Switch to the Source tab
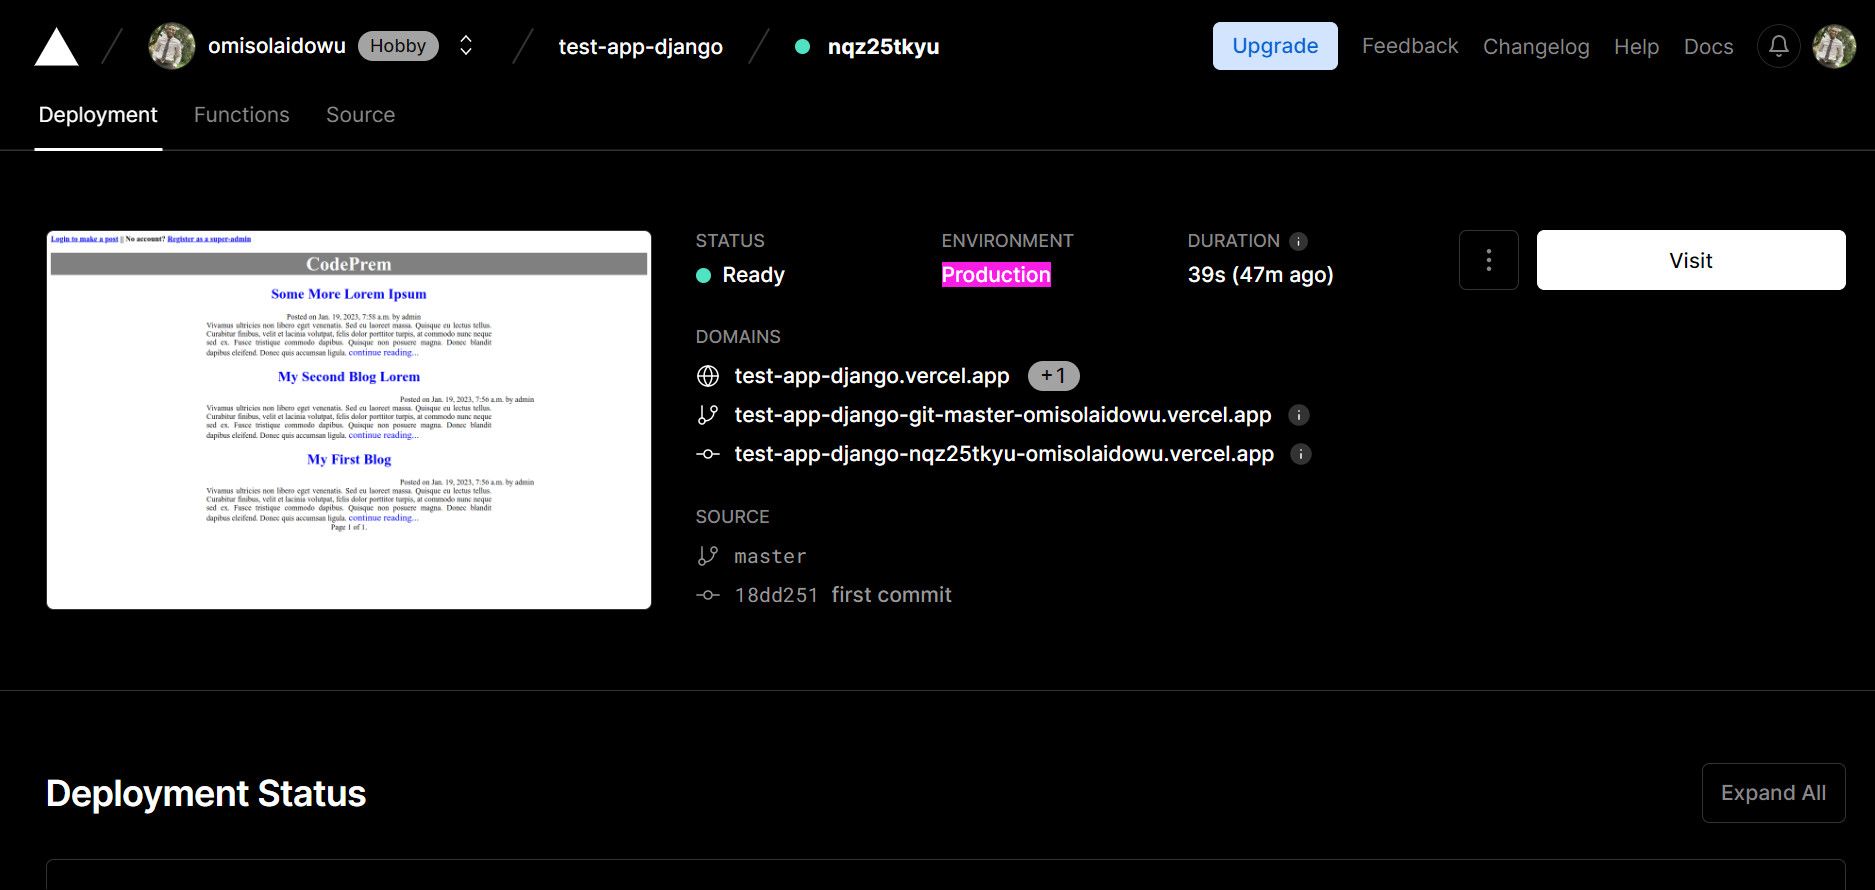Viewport: 1875px width, 890px height. (x=360, y=115)
